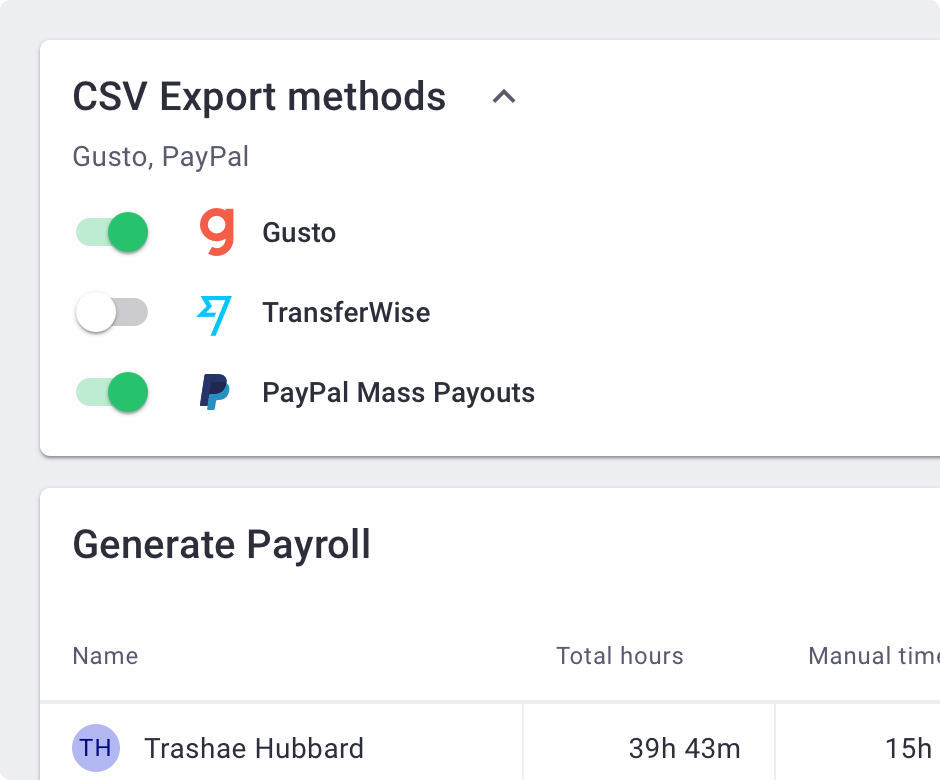
Task: Click the CSV Export methods heading
Action: pyautogui.click(x=259, y=97)
